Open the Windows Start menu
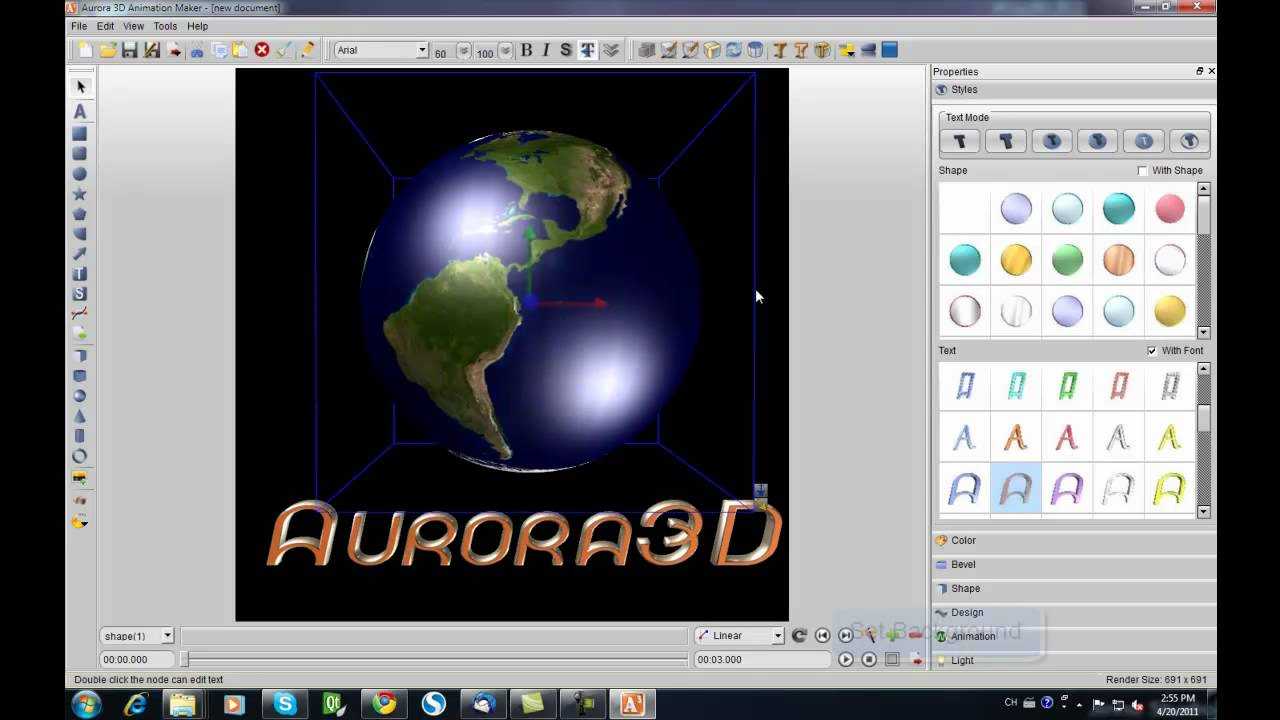This screenshot has height=720, width=1280. click(x=87, y=704)
